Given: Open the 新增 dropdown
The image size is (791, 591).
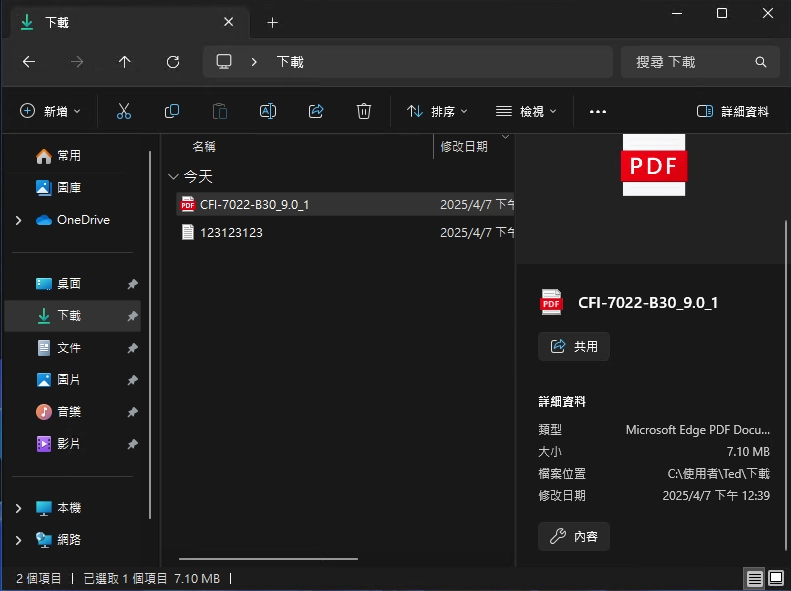Looking at the screenshot, I should click(x=49, y=111).
